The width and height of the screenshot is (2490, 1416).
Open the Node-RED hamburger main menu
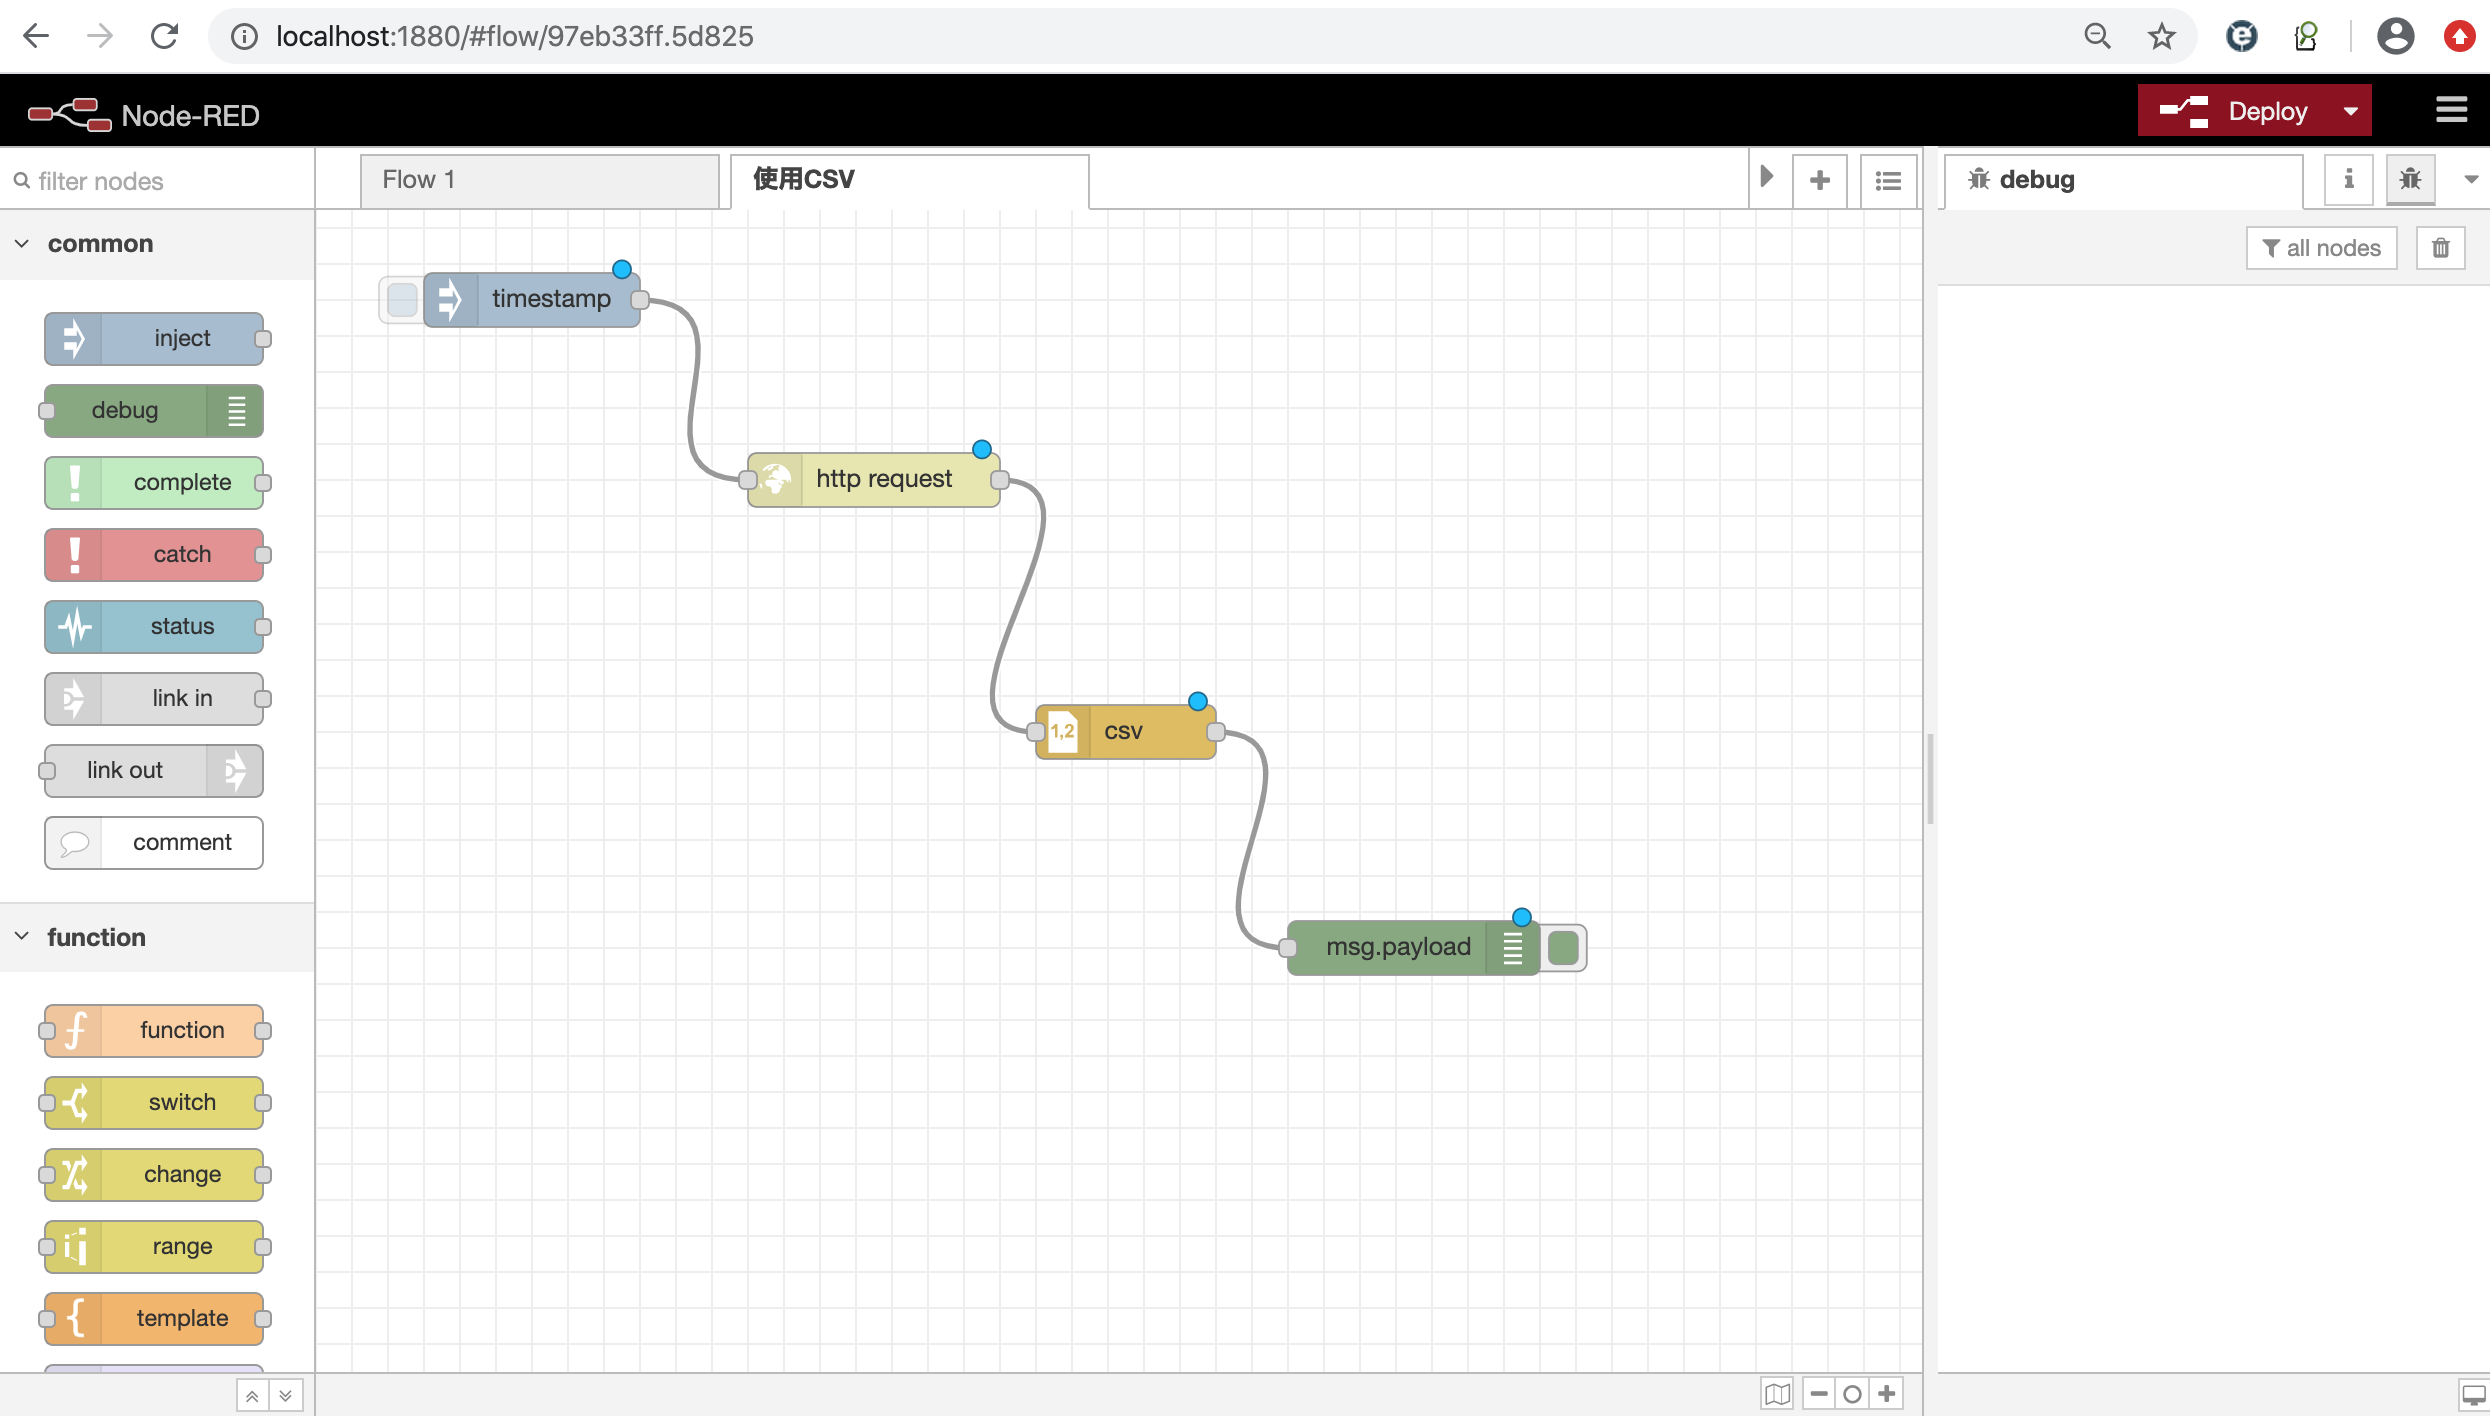pos(2451,110)
